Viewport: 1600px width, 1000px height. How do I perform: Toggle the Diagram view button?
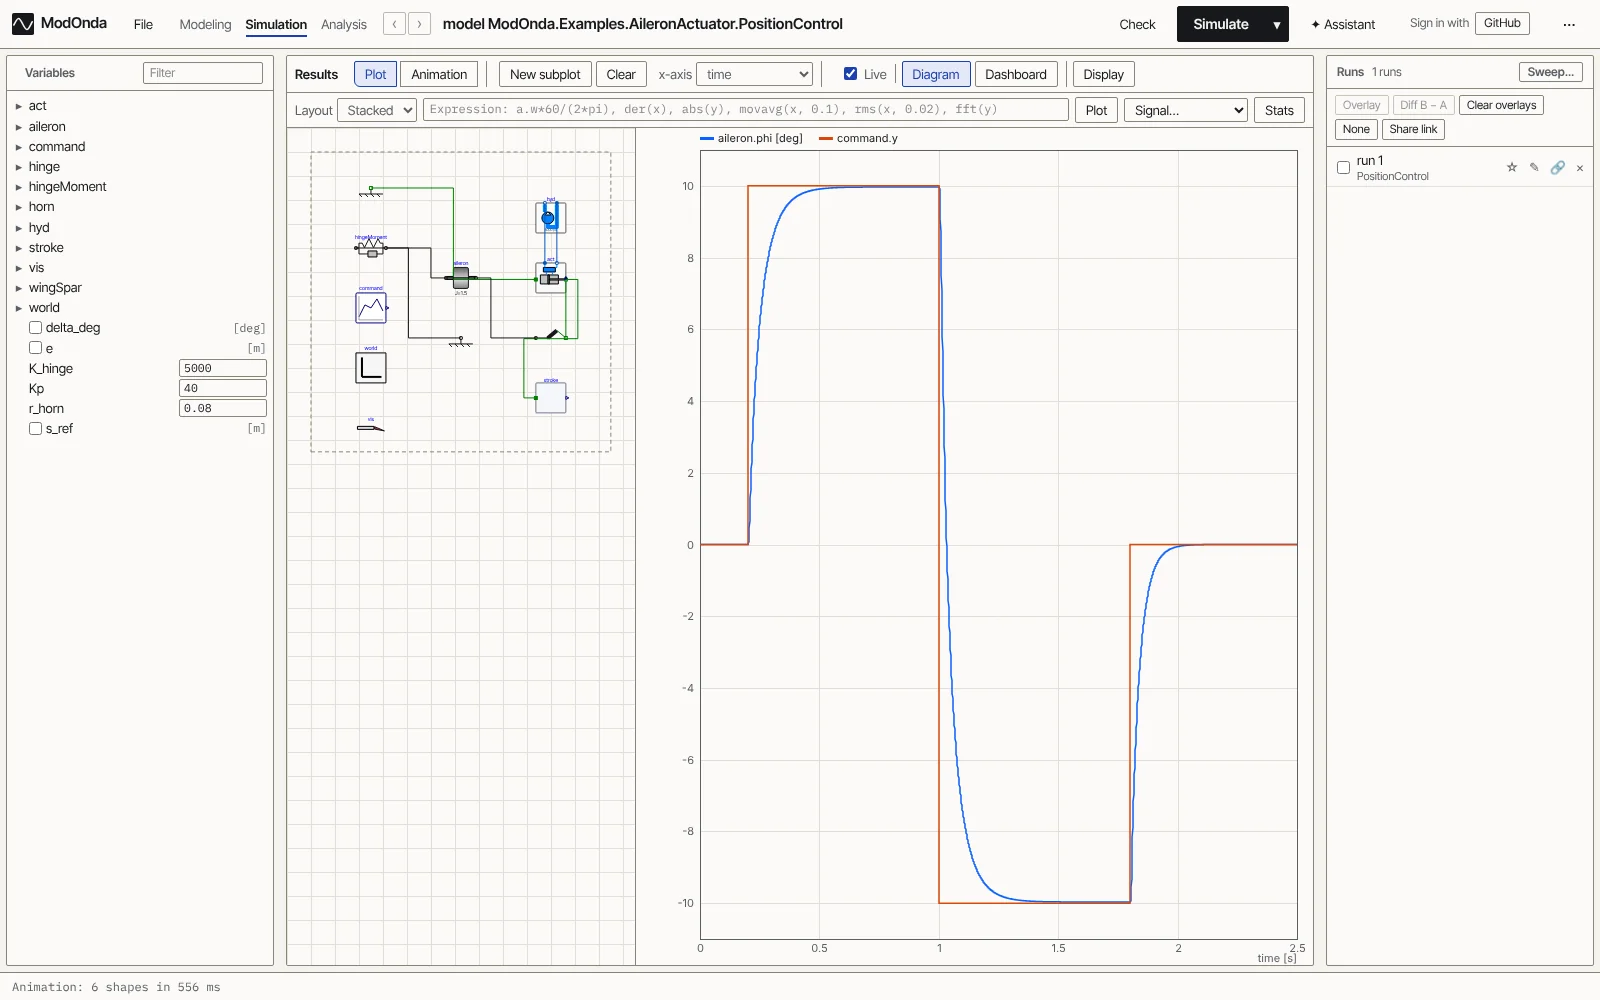[936, 74]
